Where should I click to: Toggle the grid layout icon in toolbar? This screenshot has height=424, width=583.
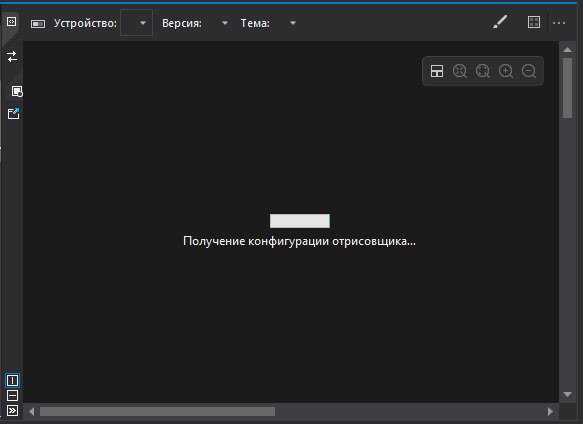[x=534, y=22]
